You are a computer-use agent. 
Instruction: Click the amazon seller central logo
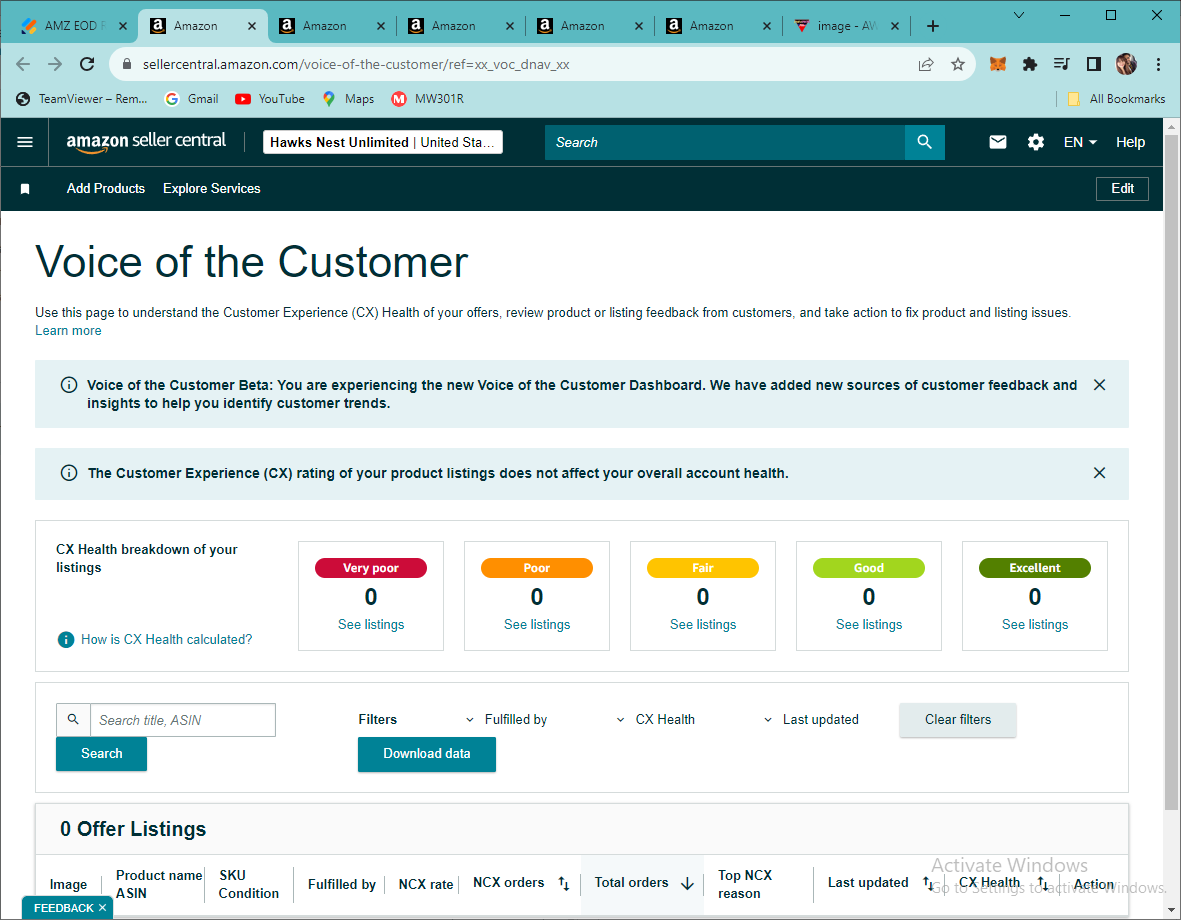tap(146, 142)
